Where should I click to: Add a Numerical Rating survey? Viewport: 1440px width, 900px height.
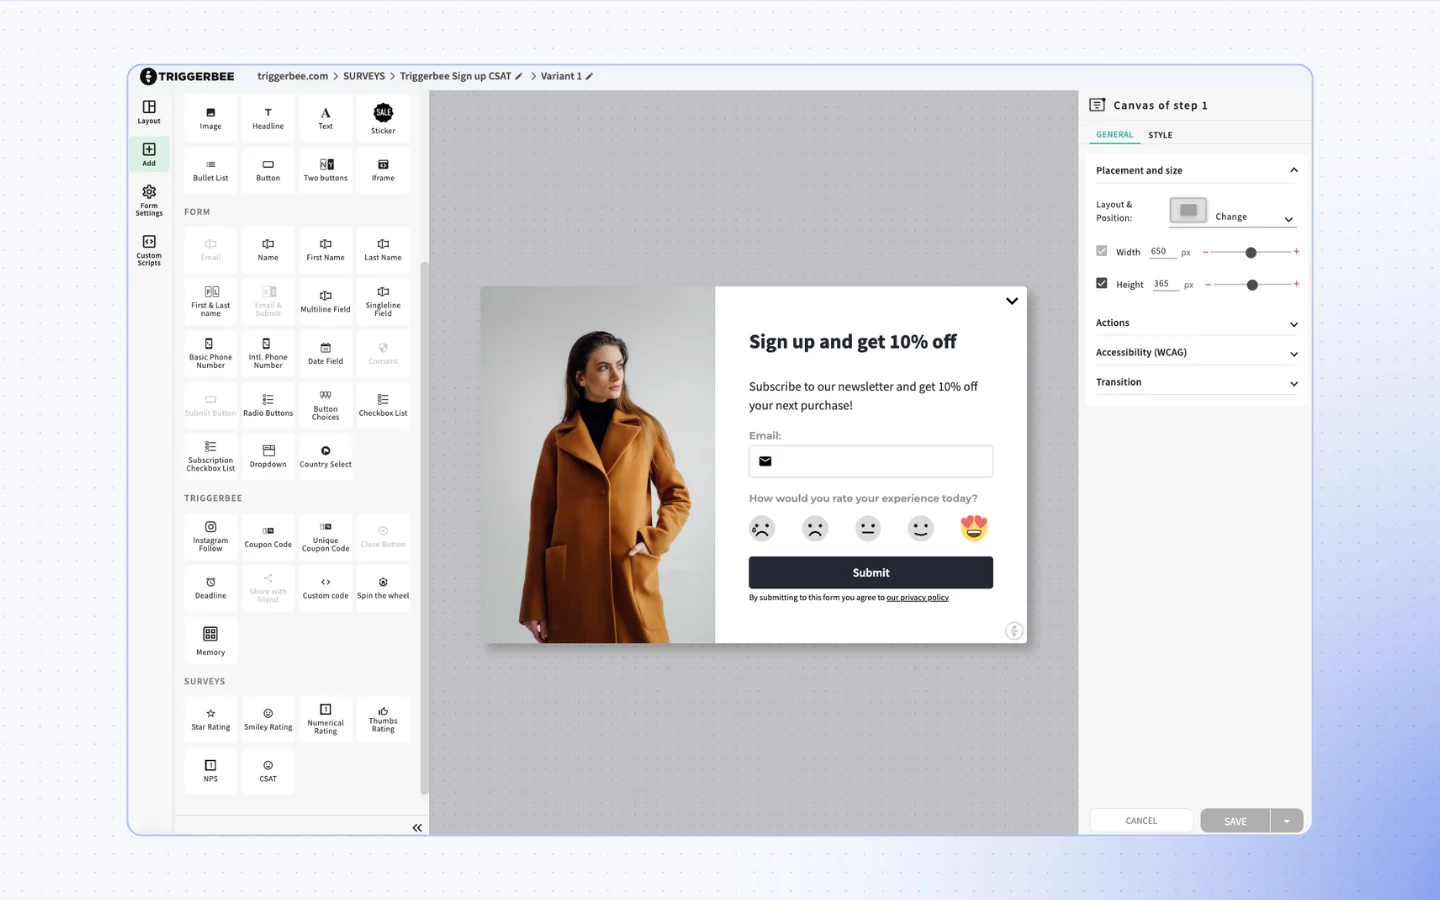(x=326, y=719)
